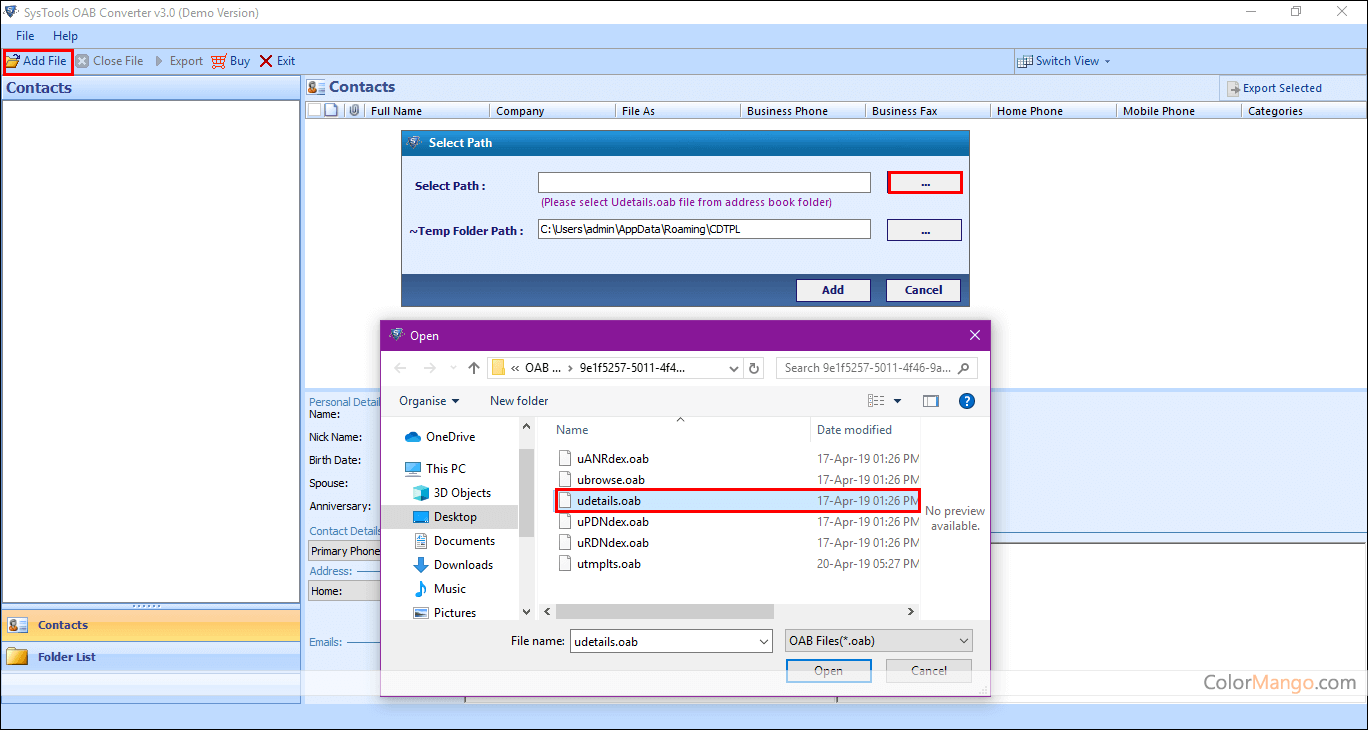
Task: Expand the Switch View dropdown
Action: [1107, 61]
